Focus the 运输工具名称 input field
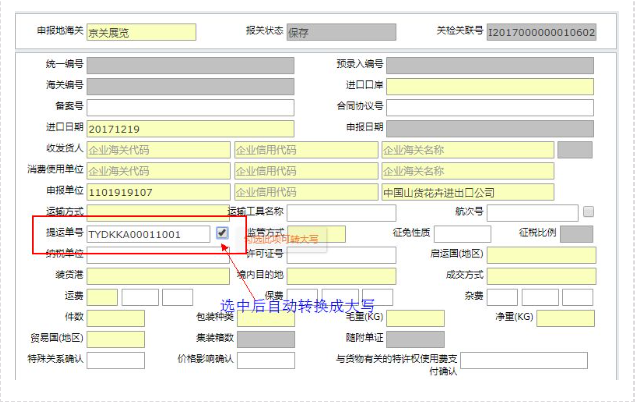Screen dimensions: 635x402 [x=341, y=213]
